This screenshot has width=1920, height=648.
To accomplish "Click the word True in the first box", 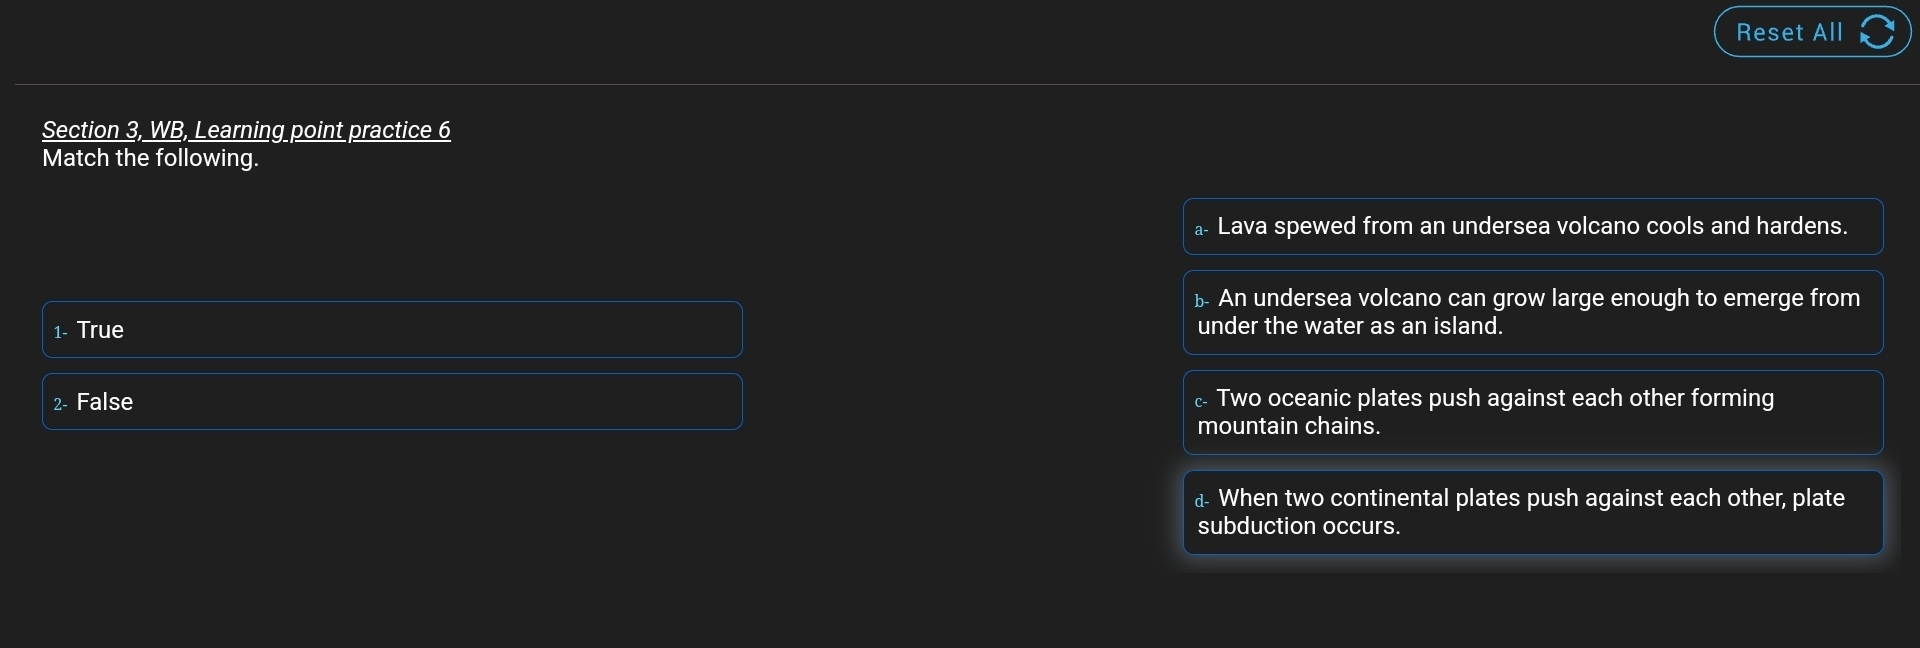I will coord(100,330).
